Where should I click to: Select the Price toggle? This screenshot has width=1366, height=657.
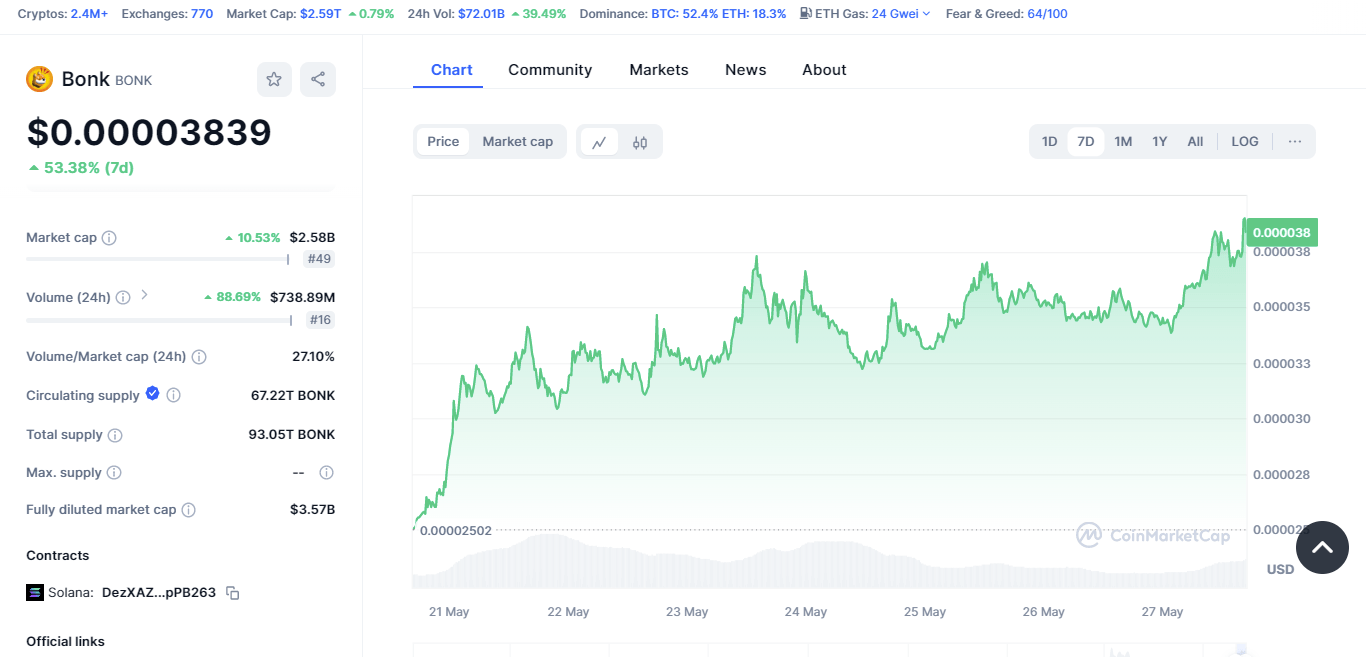443,141
